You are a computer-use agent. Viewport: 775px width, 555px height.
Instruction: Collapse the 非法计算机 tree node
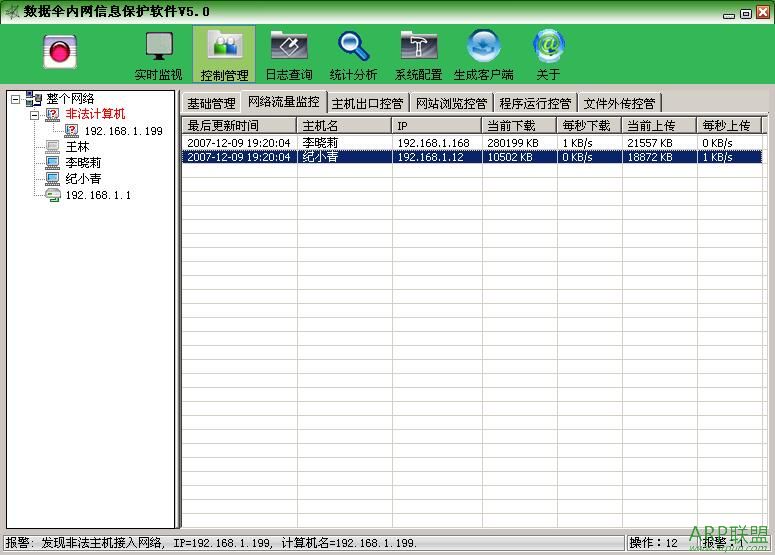(x=35, y=115)
